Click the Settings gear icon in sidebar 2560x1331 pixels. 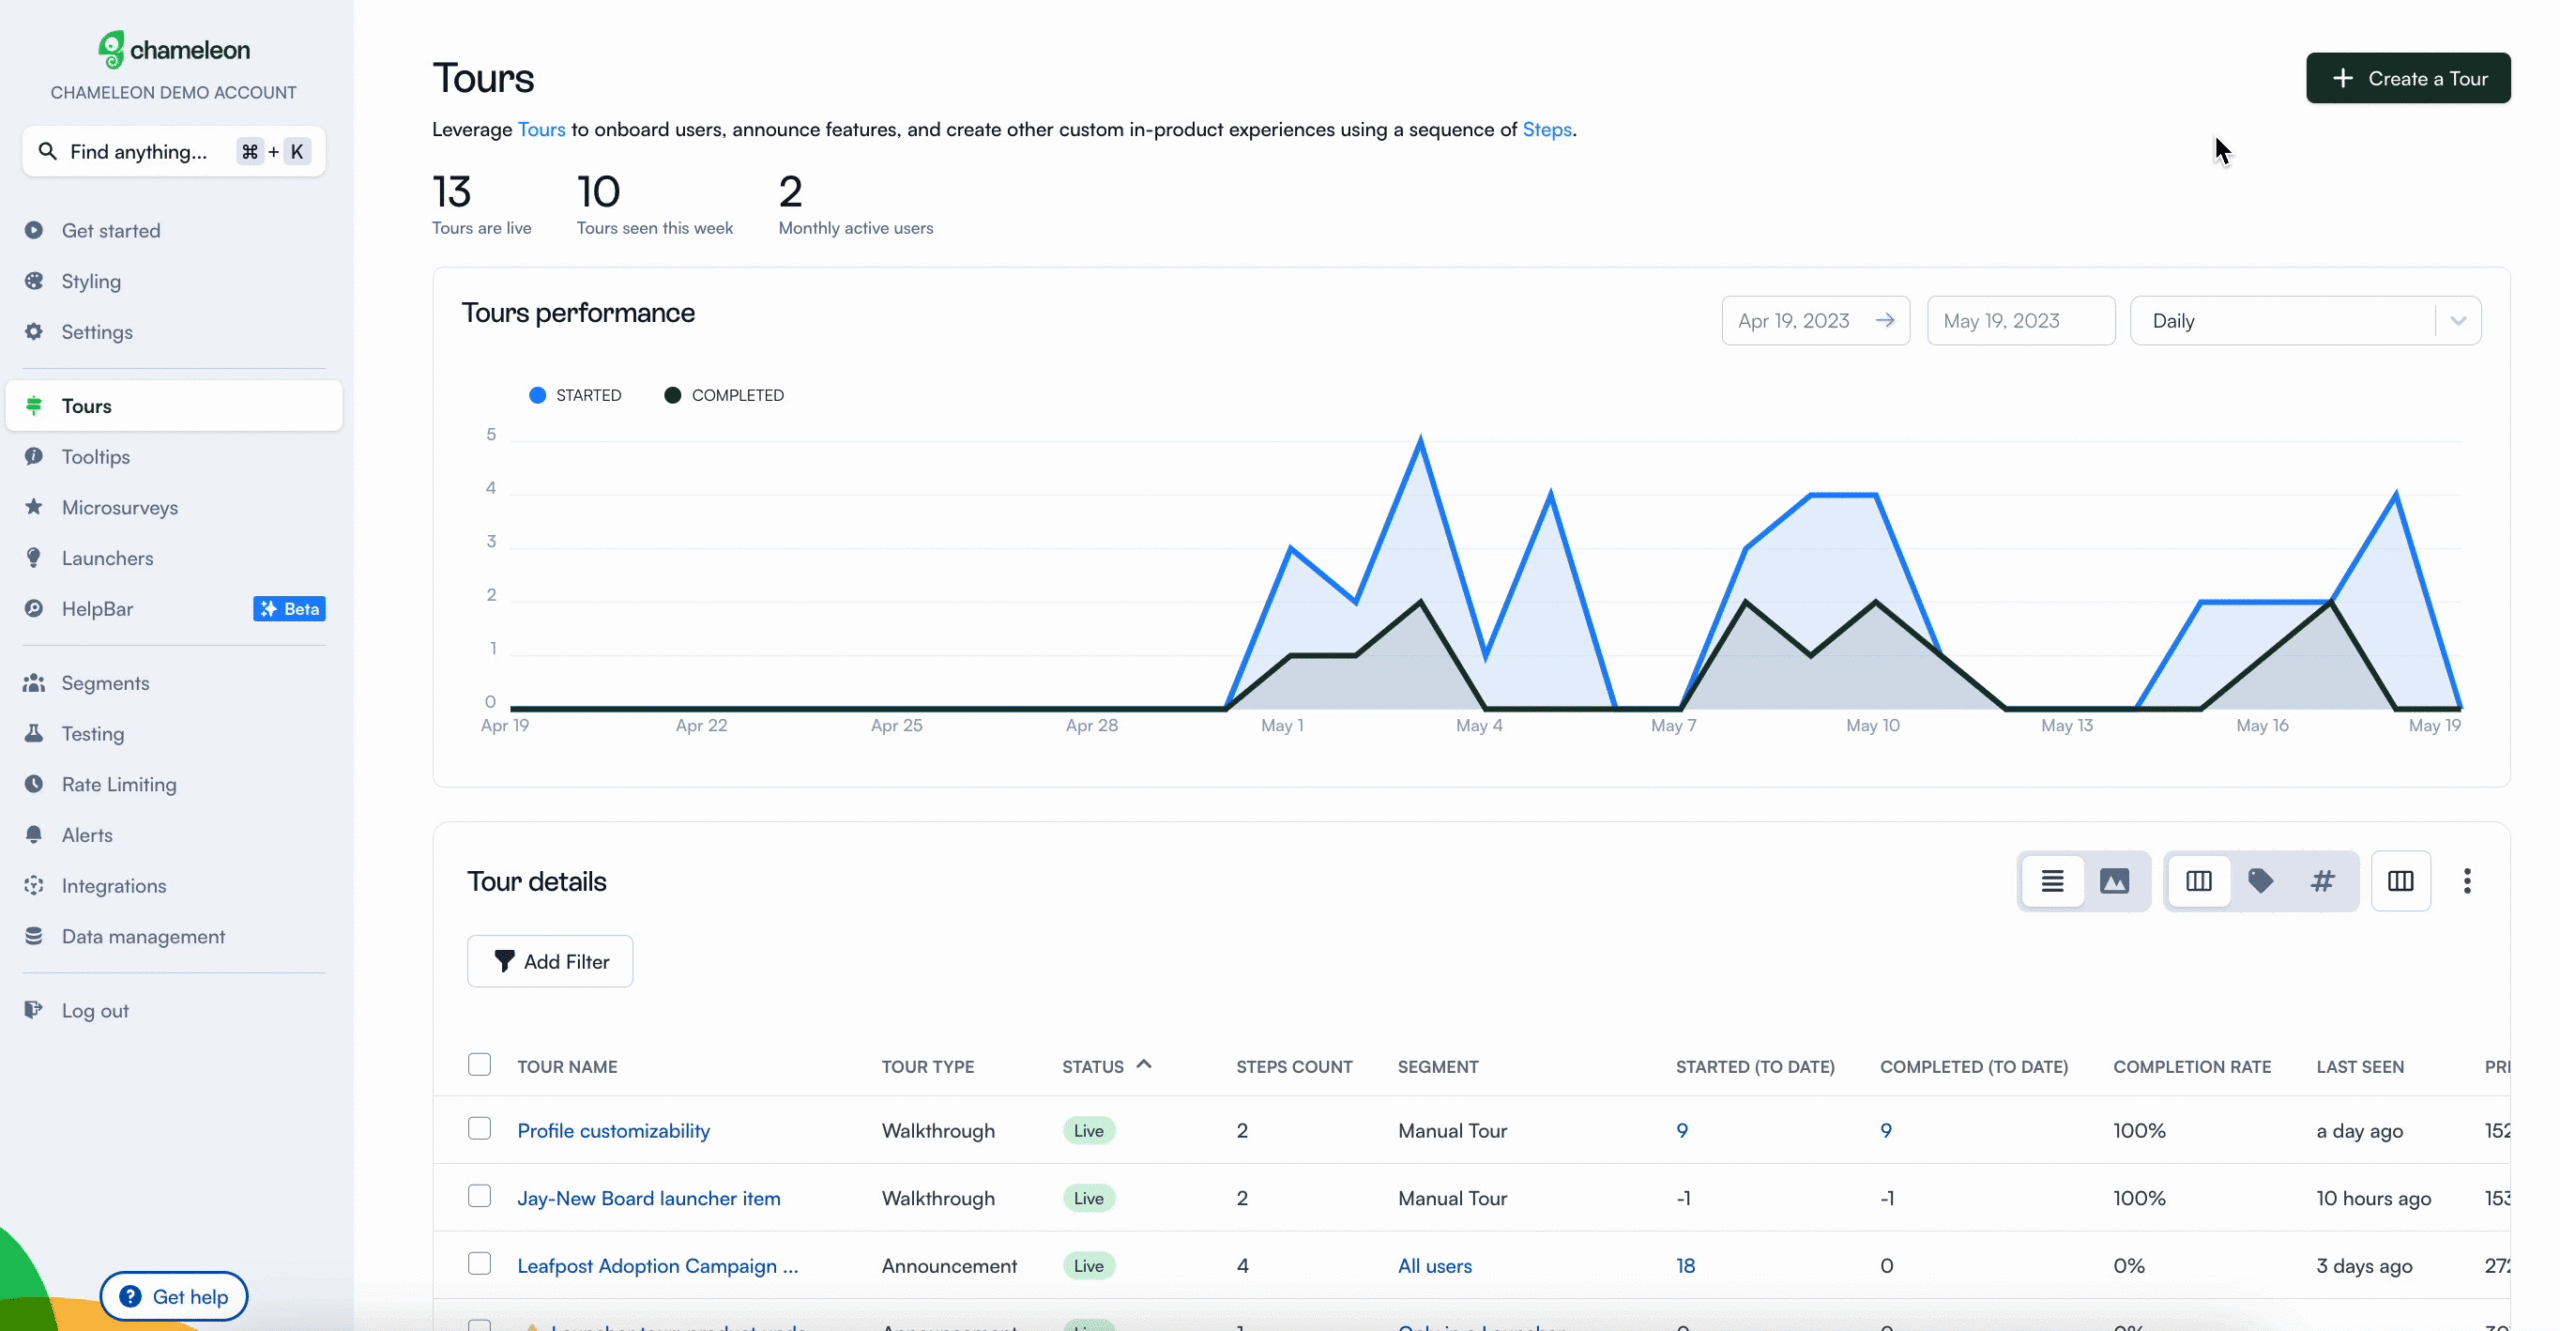coord(34,331)
